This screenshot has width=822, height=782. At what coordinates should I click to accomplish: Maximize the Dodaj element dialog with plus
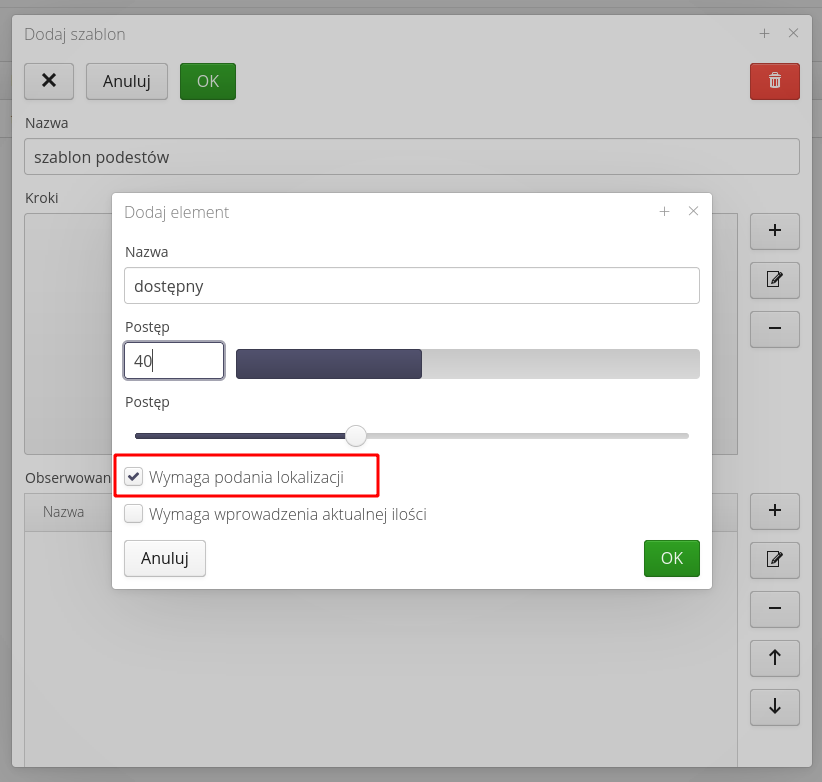[x=664, y=211]
